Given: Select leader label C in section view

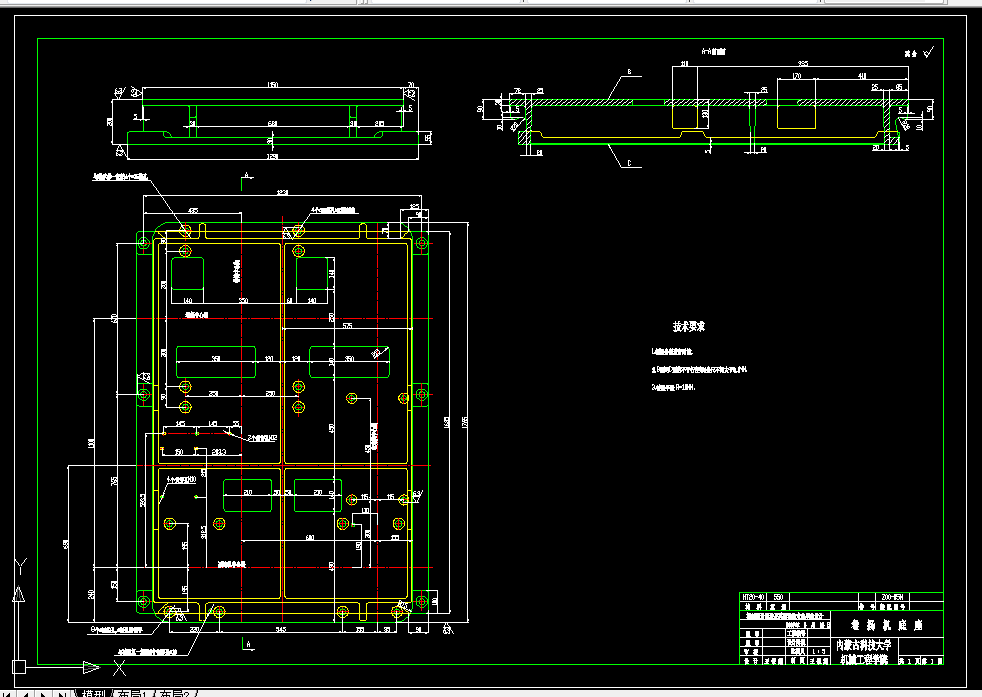Looking at the screenshot, I should click(629, 163).
